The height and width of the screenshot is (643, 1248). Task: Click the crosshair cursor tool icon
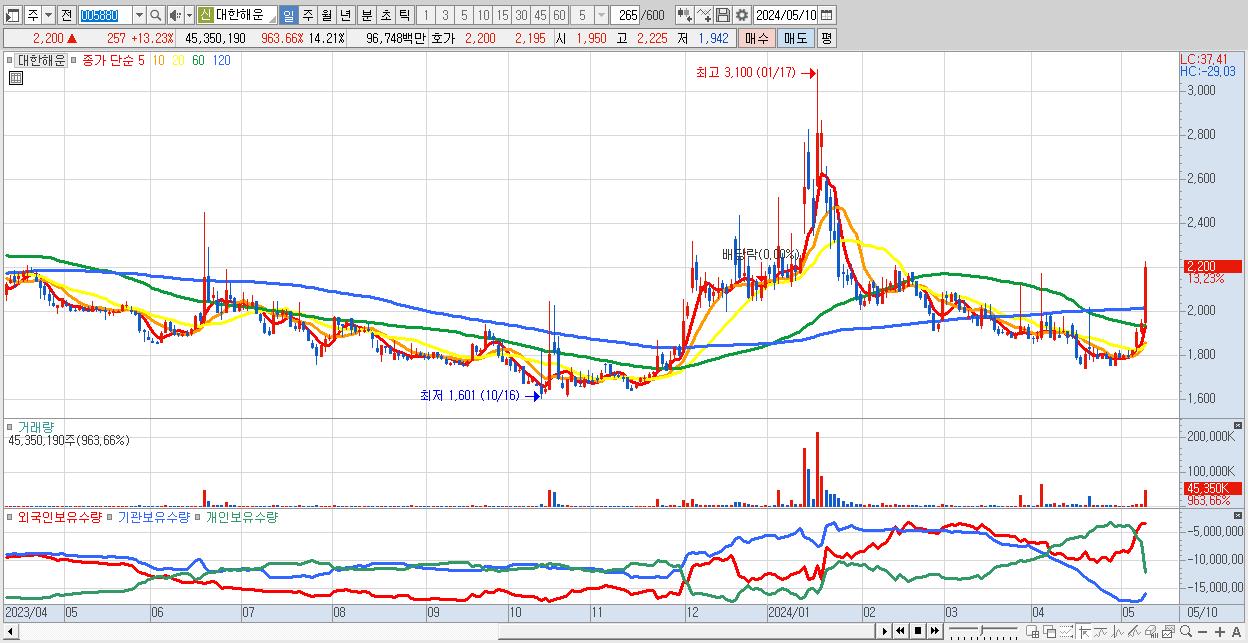[1084, 632]
